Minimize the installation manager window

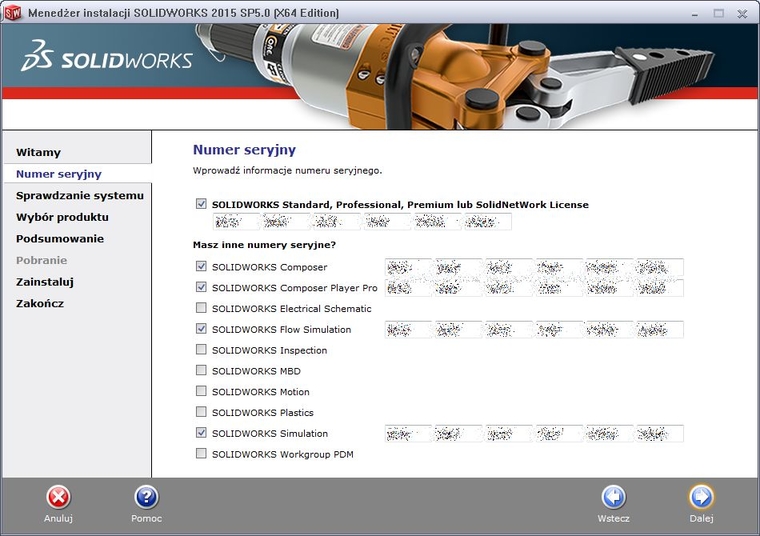(695, 14)
